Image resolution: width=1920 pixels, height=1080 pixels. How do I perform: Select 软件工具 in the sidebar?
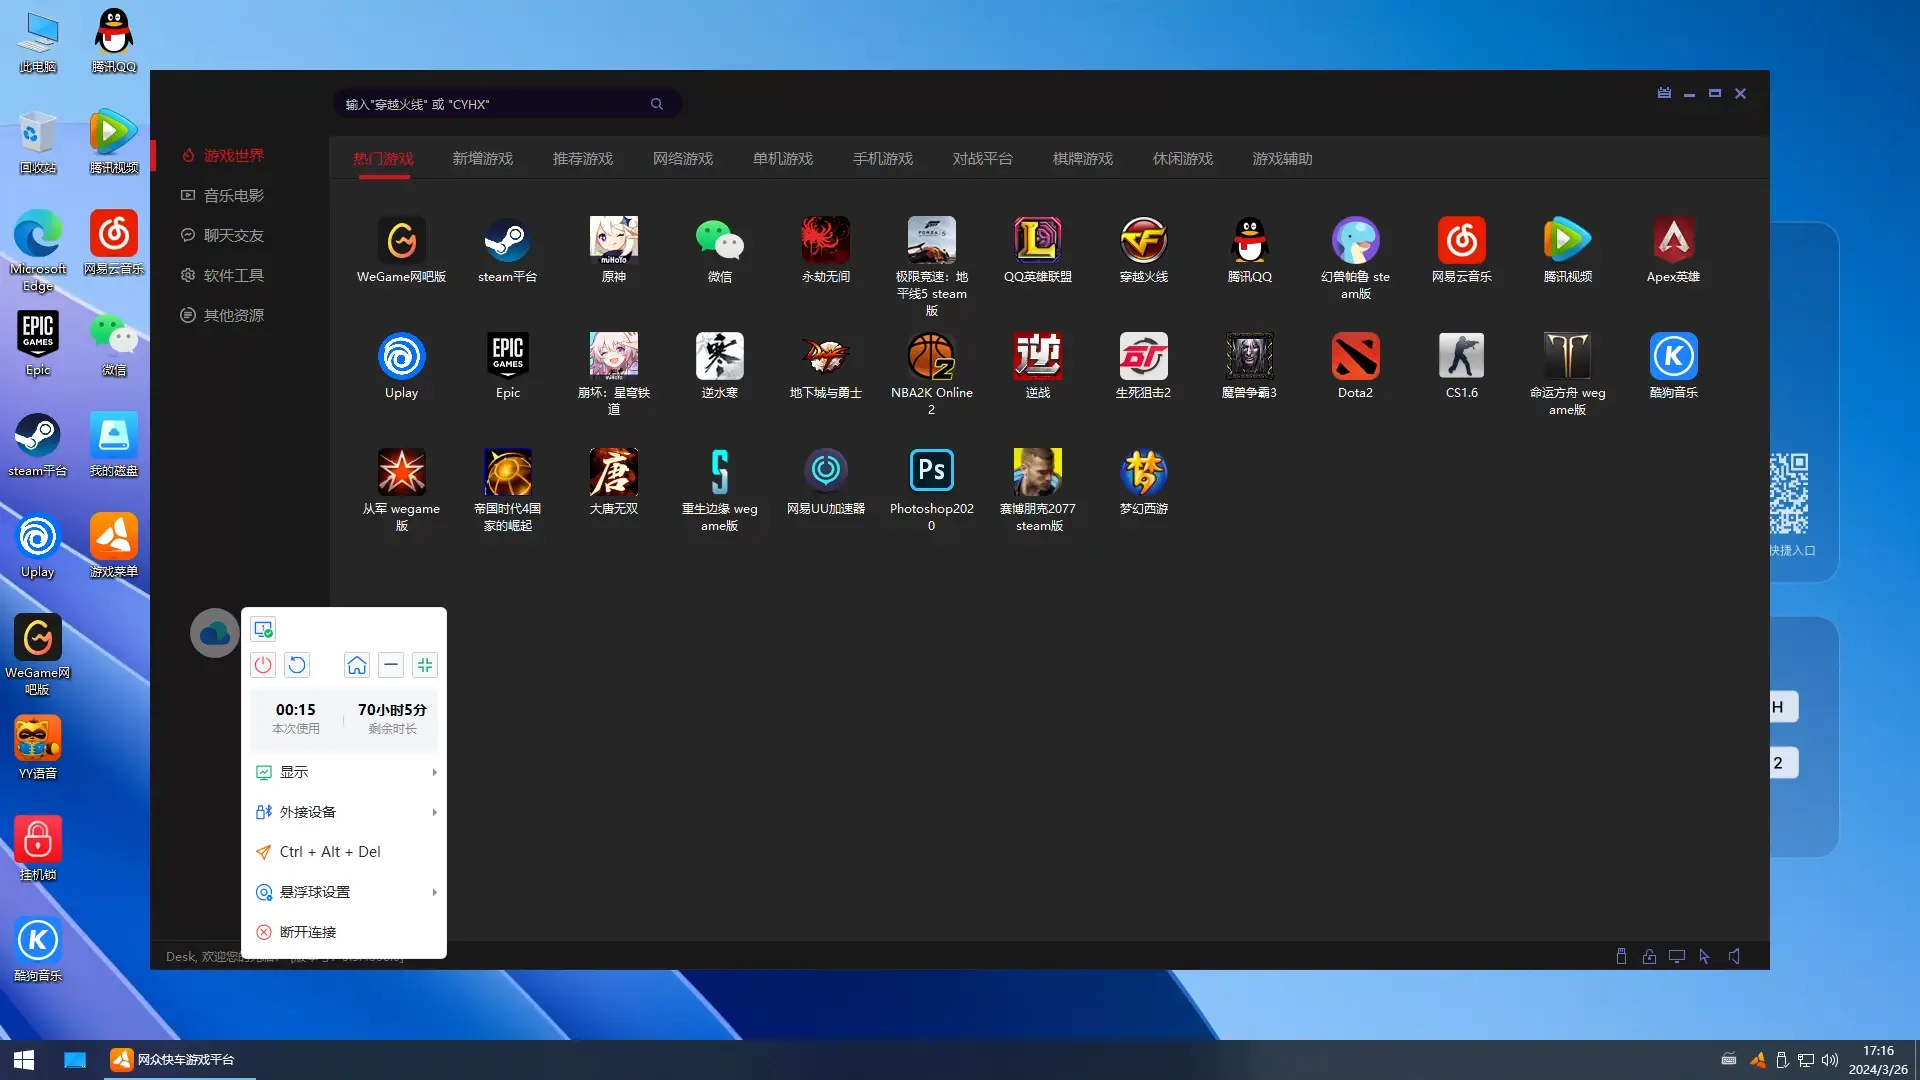point(223,276)
